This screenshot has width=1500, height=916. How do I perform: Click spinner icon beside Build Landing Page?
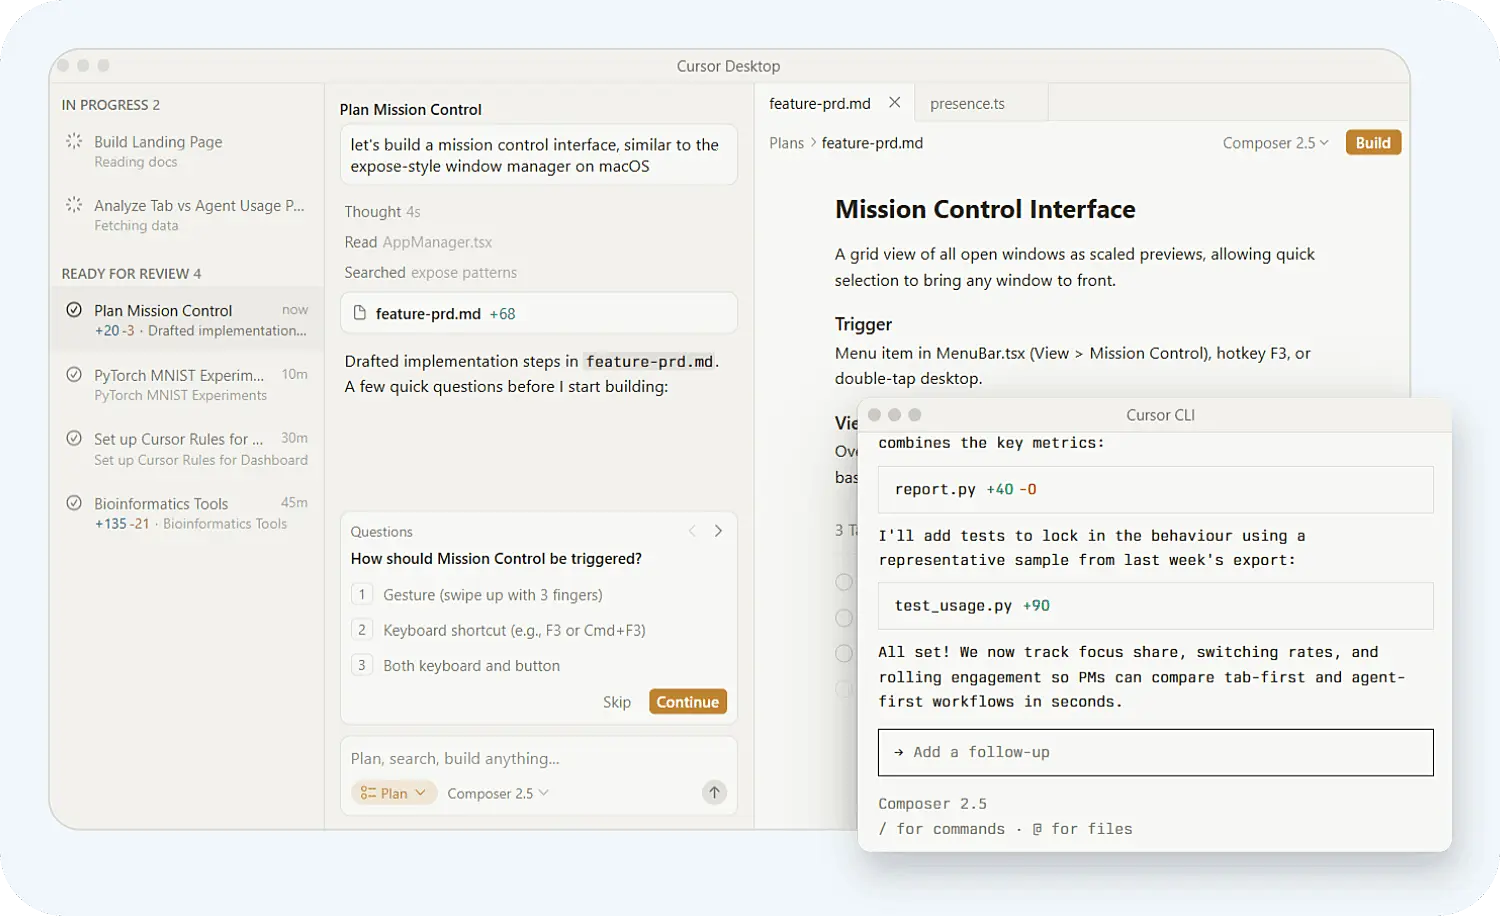click(x=74, y=142)
